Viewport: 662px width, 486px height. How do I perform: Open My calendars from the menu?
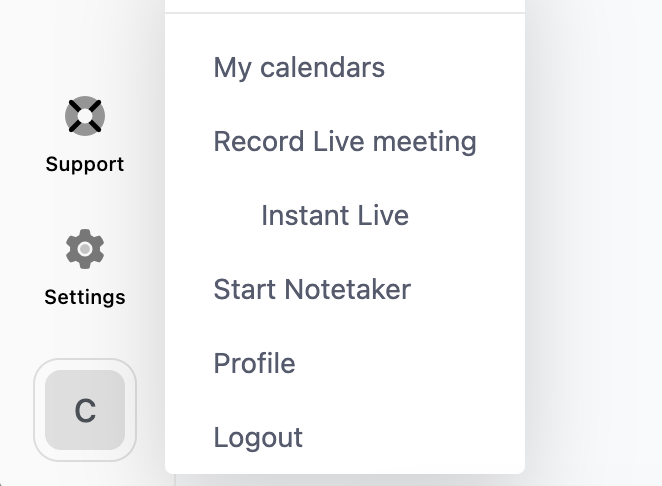[x=299, y=68]
